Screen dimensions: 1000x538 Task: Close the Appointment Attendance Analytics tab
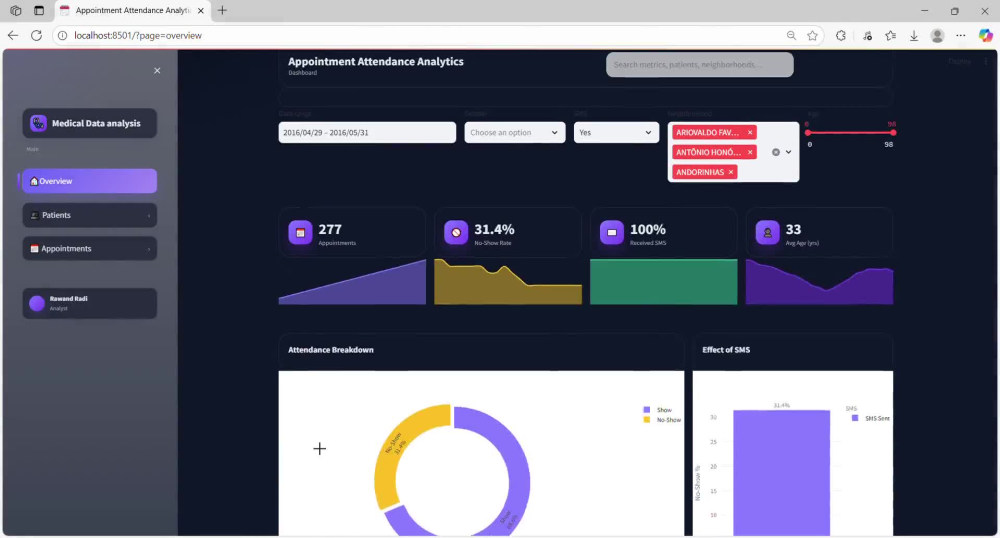pos(201,10)
